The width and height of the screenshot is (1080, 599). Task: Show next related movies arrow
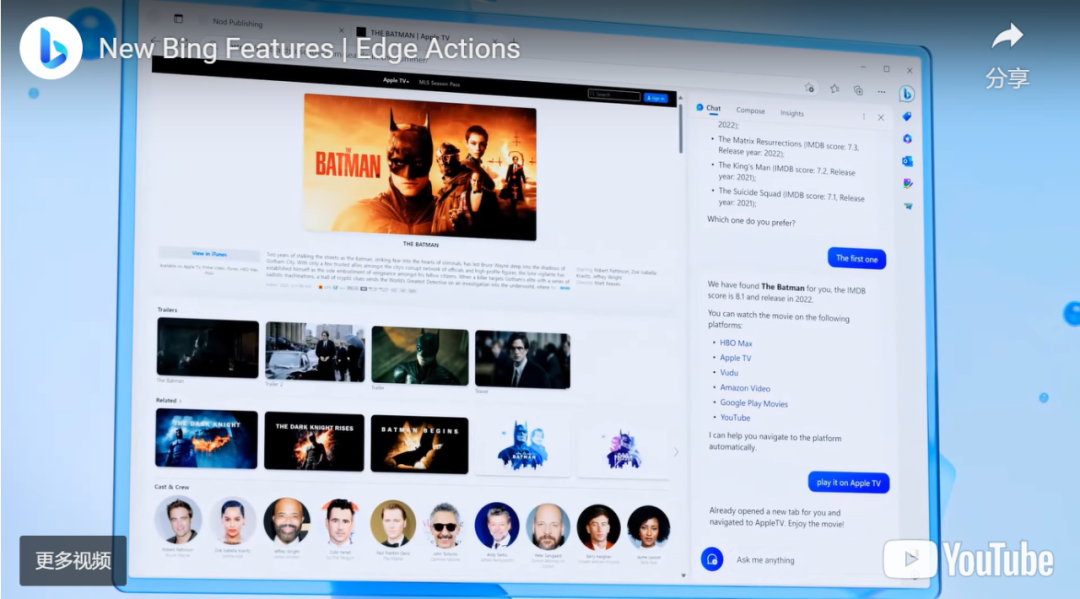click(676, 452)
